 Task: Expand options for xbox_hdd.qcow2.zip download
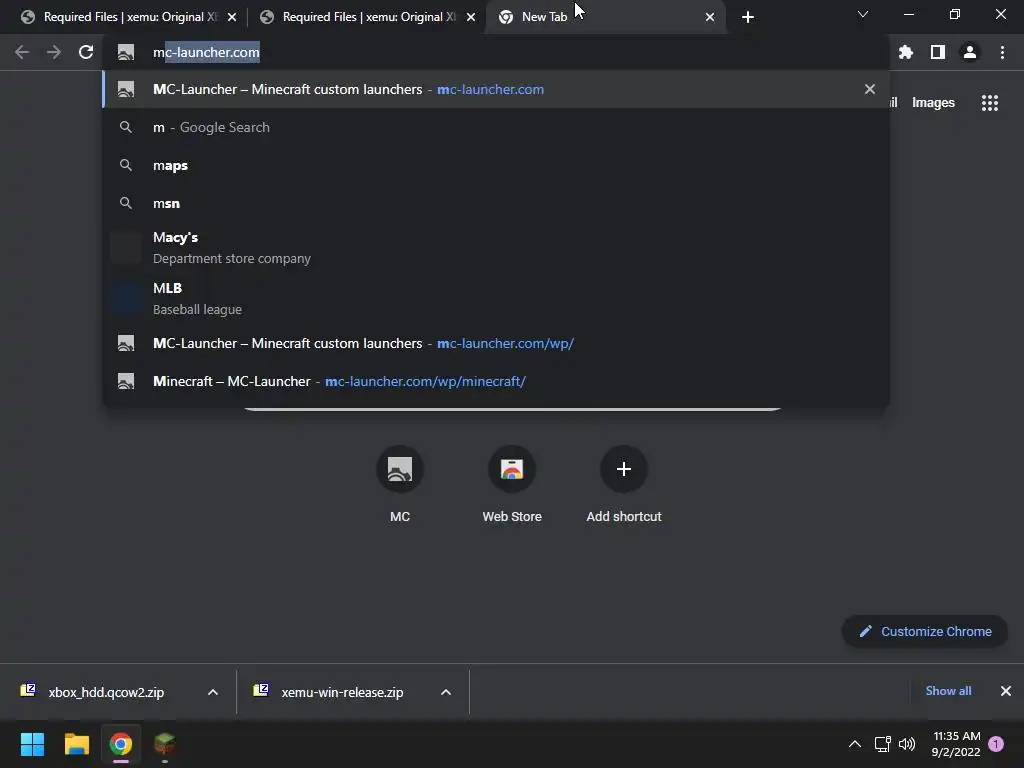tap(213, 692)
